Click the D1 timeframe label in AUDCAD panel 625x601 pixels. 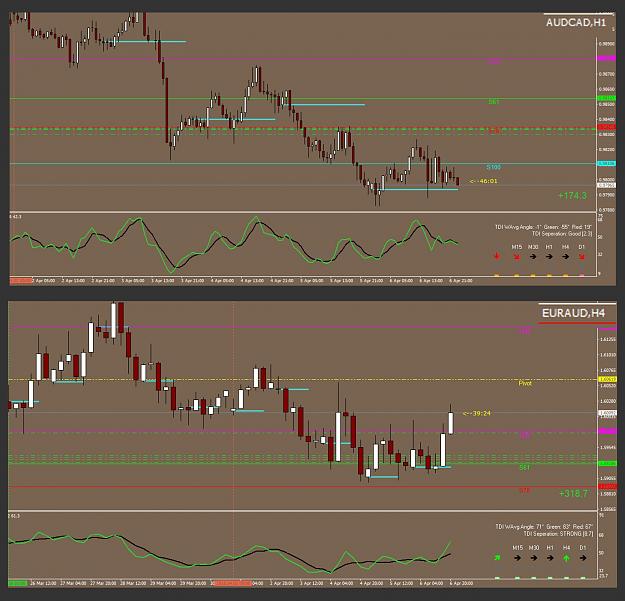point(582,247)
